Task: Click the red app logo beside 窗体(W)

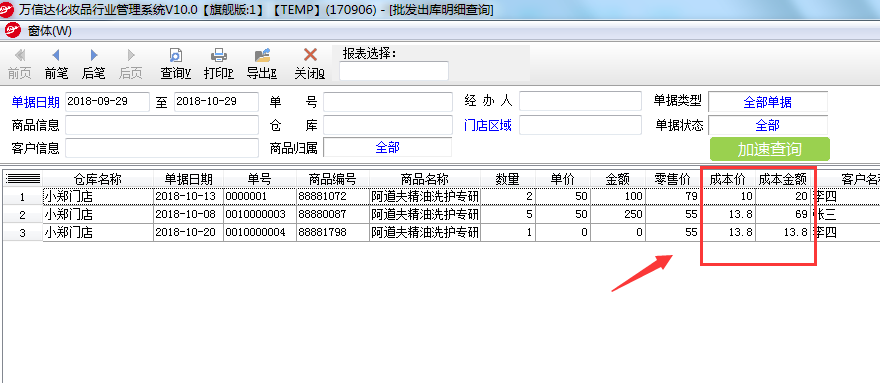Action: 12,30
